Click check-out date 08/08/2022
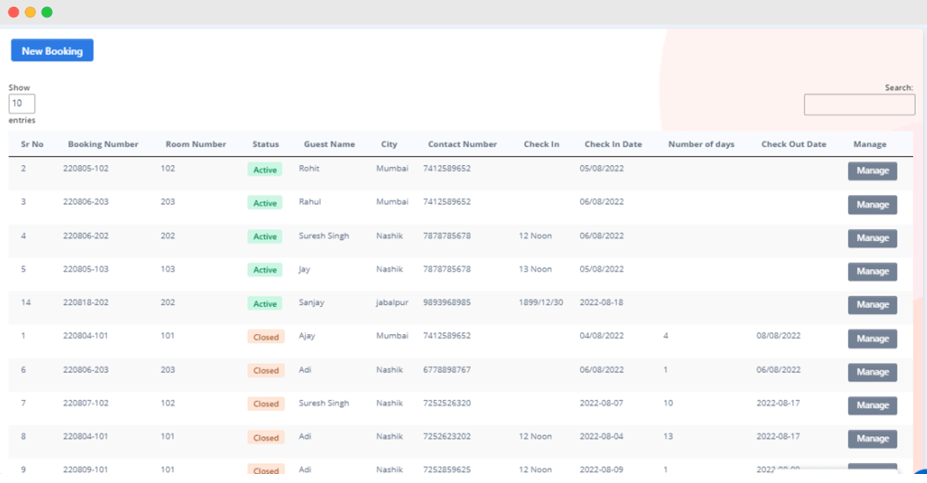927x483 pixels. click(x=779, y=336)
